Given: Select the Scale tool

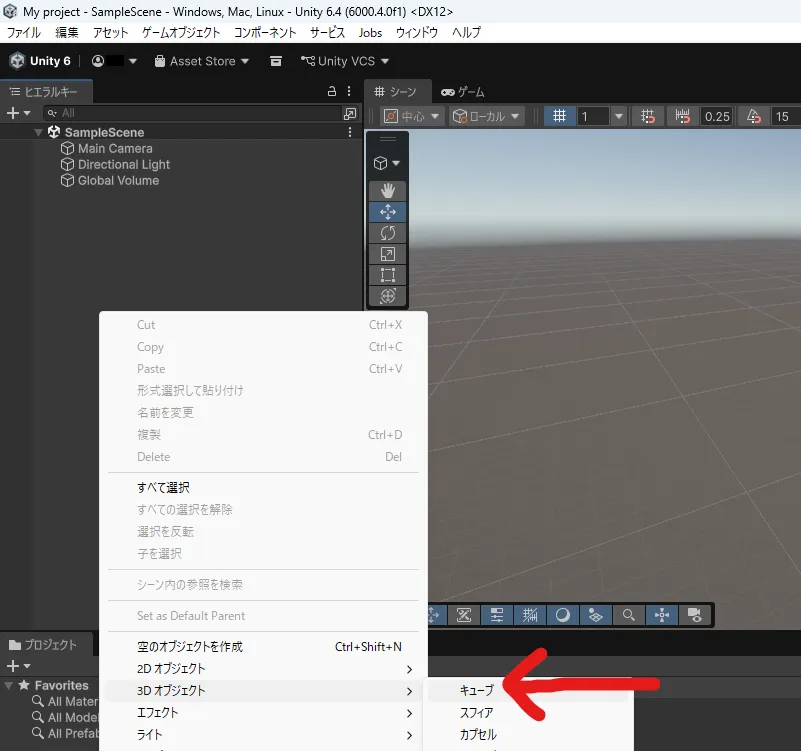Looking at the screenshot, I should [x=388, y=254].
